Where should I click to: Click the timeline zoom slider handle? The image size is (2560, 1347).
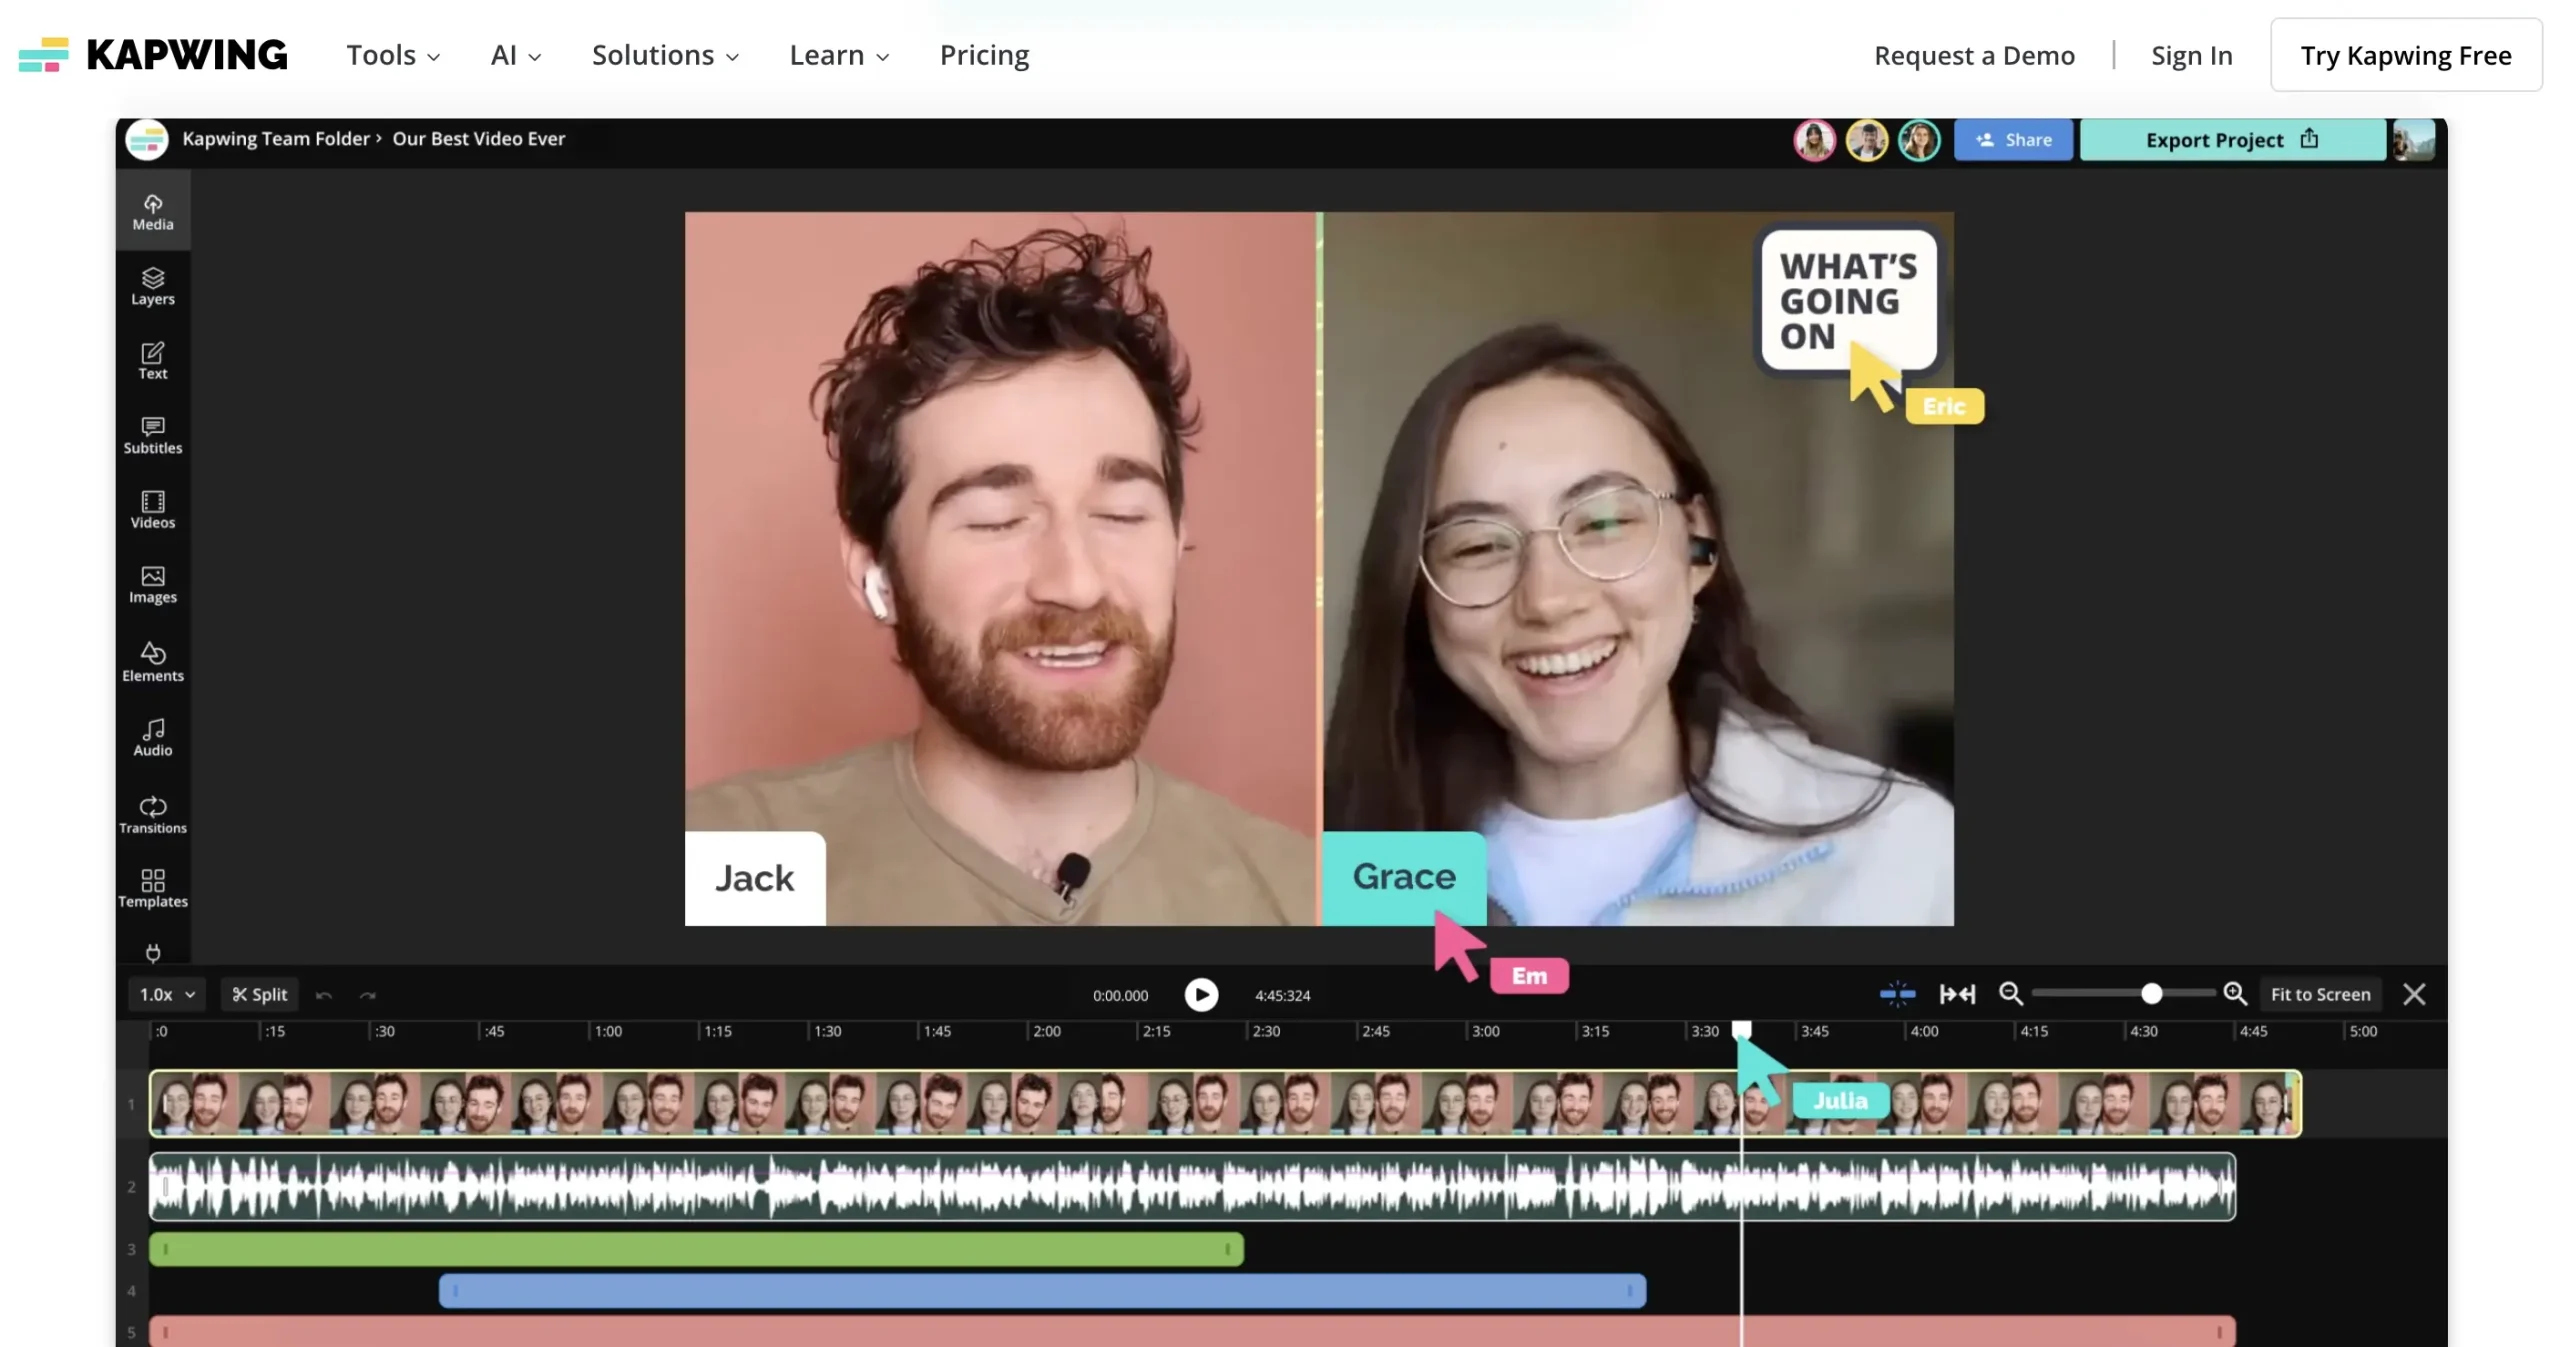tap(2151, 993)
